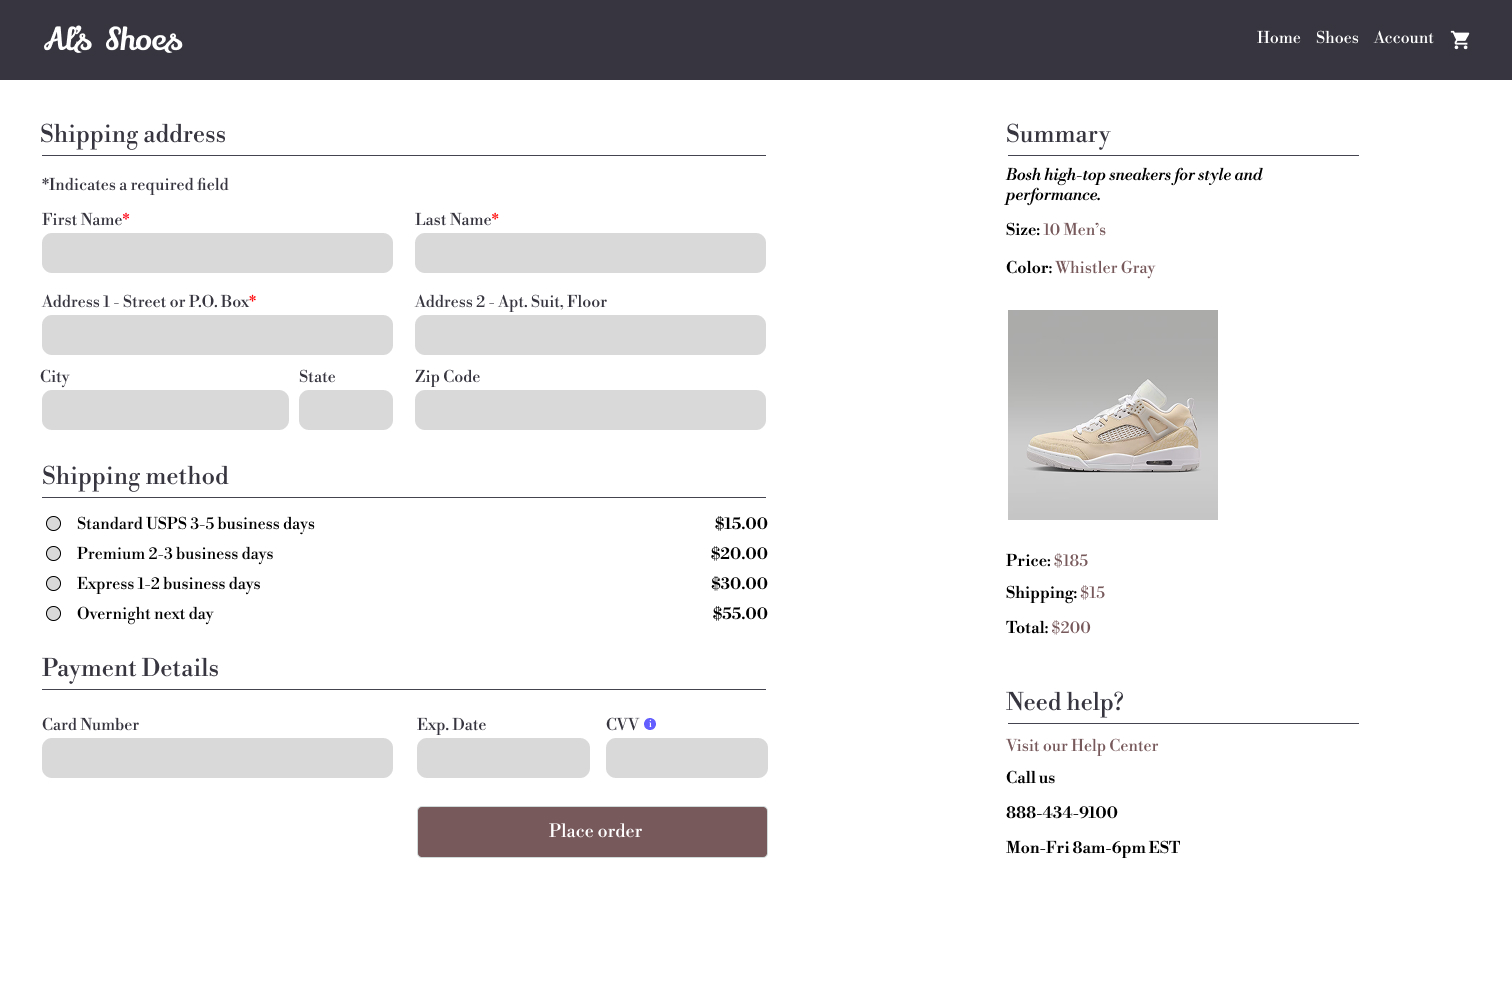Open the Shoes menu item
1512x982 pixels.
pyautogui.click(x=1337, y=38)
